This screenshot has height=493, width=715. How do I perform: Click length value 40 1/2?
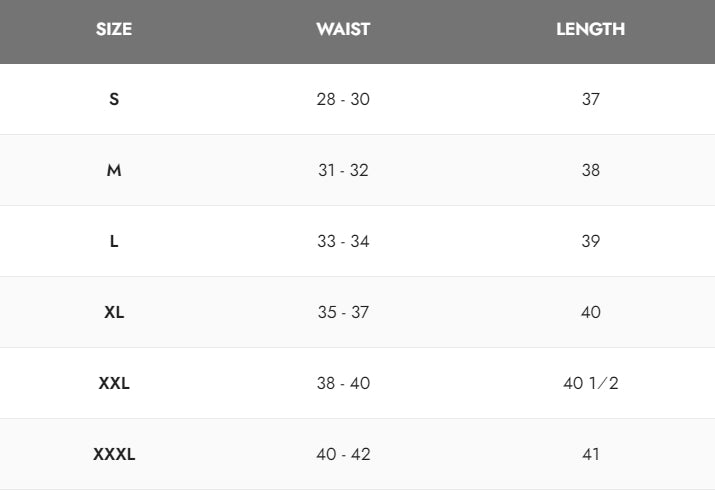click(590, 383)
